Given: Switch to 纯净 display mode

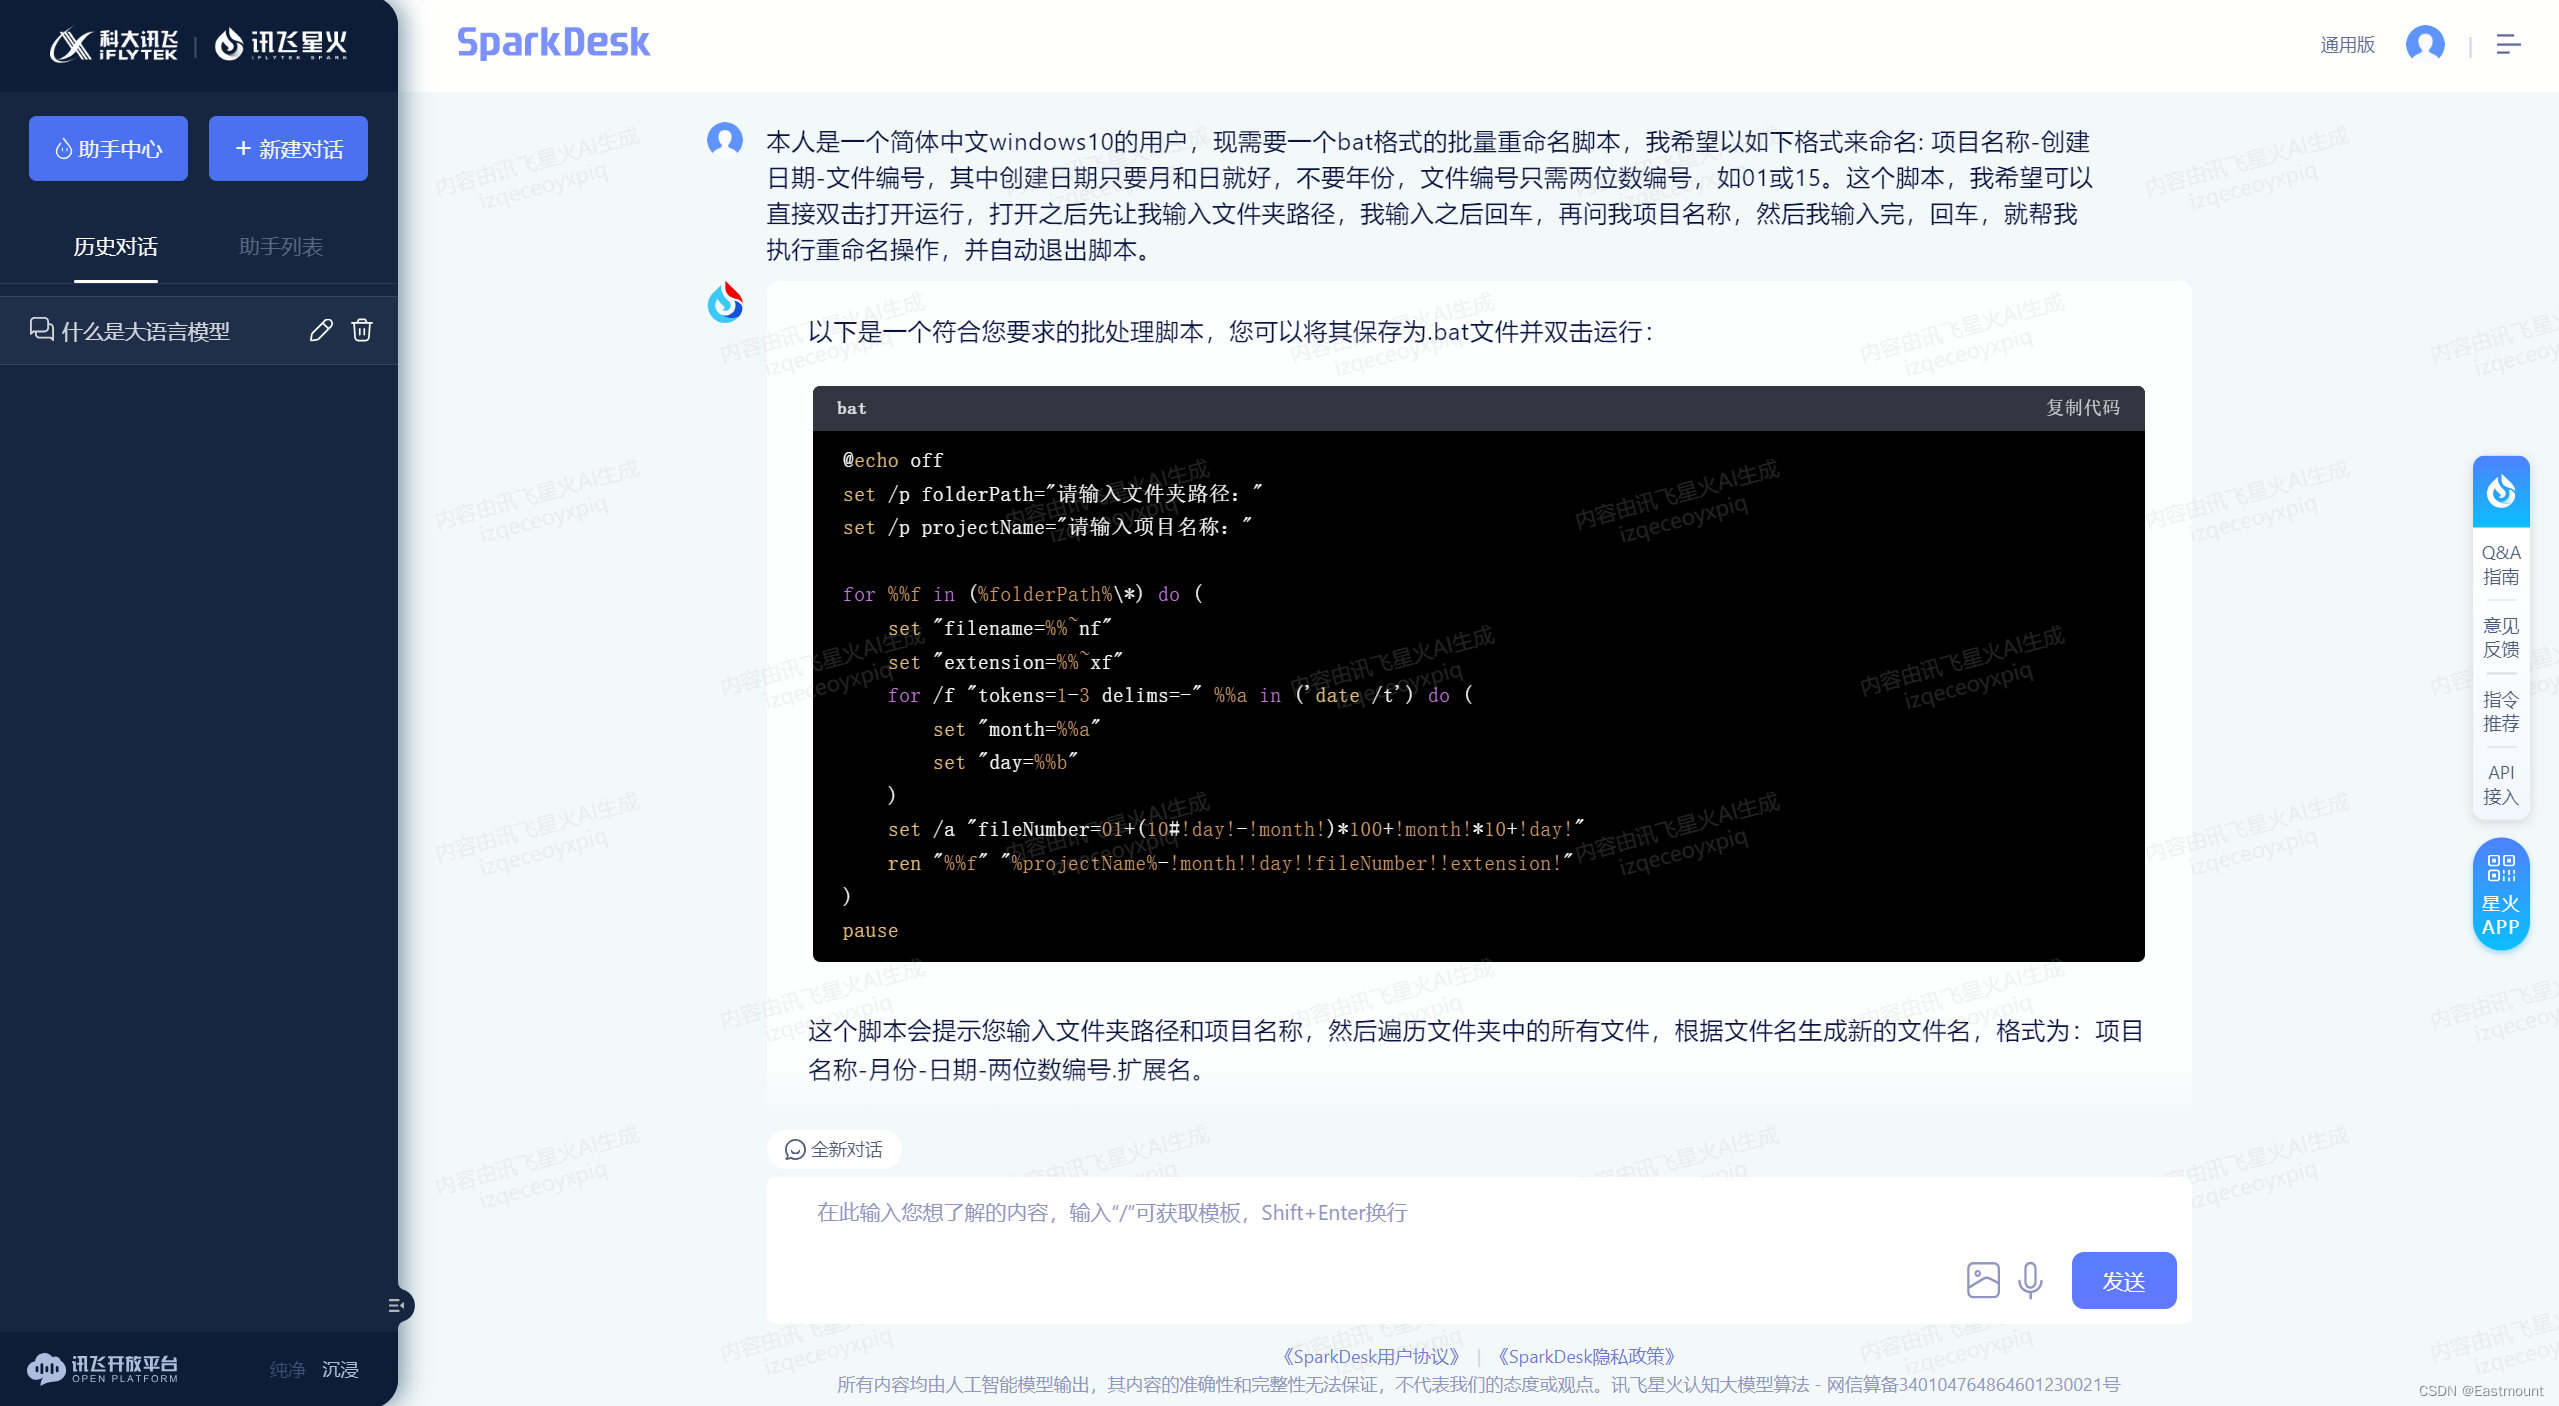Looking at the screenshot, I should (287, 1369).
